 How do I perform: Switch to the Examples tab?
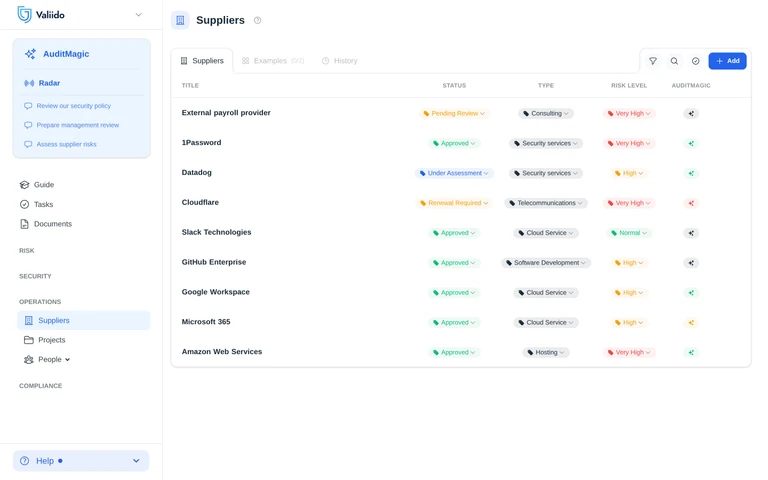pyautogui.click(x=273, y=61)
